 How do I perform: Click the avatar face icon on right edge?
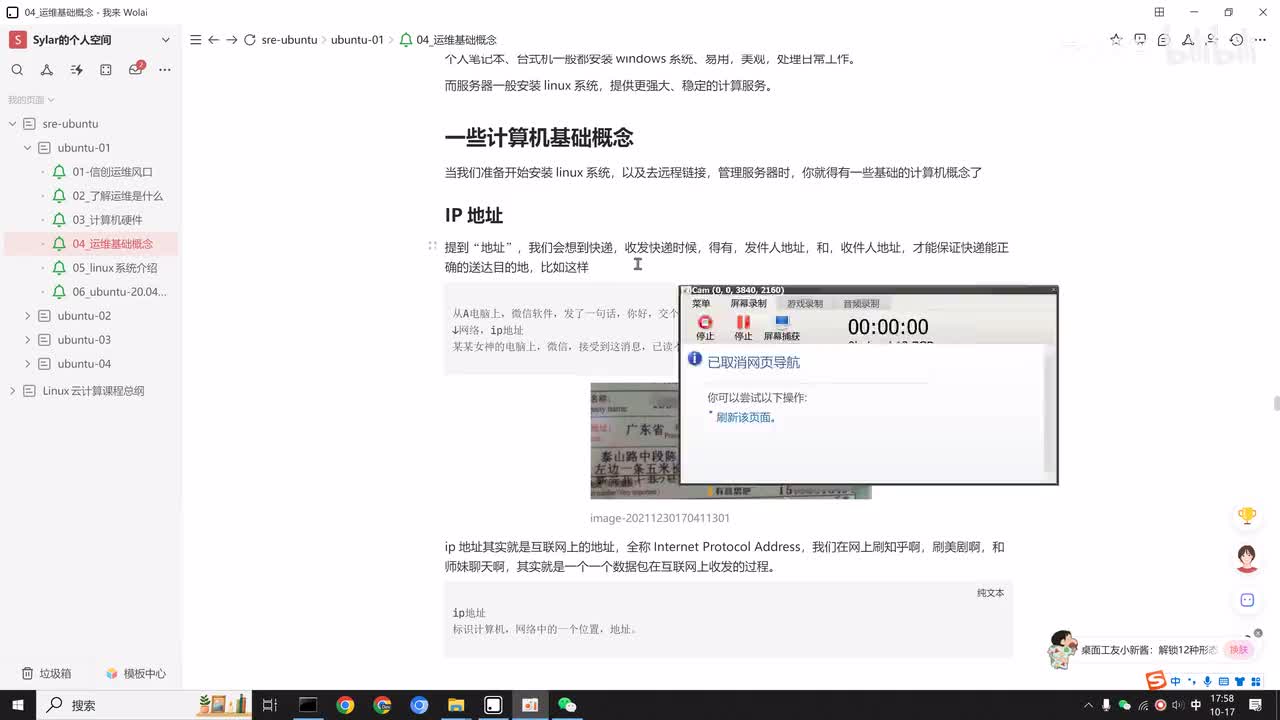(1247, 558)
